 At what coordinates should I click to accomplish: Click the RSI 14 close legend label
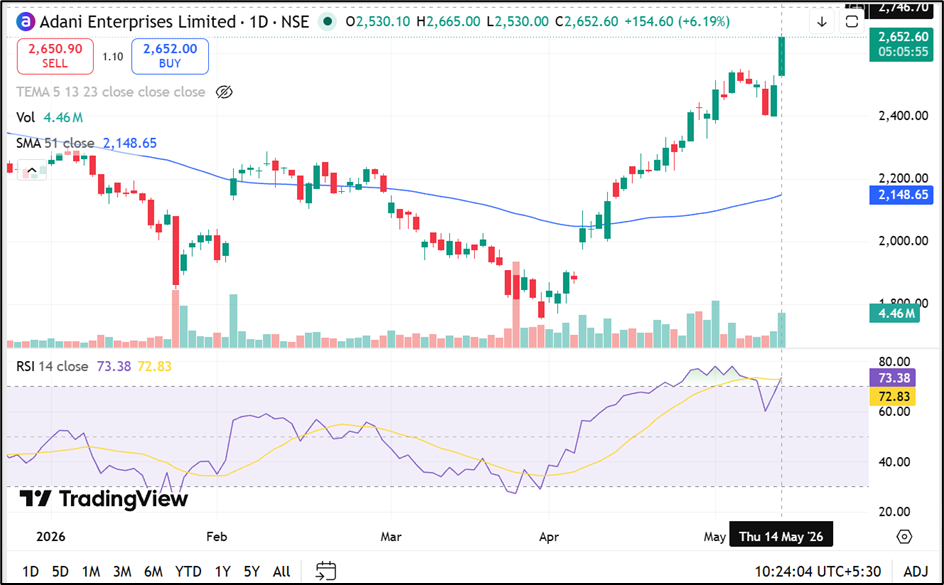coord(52,366)
